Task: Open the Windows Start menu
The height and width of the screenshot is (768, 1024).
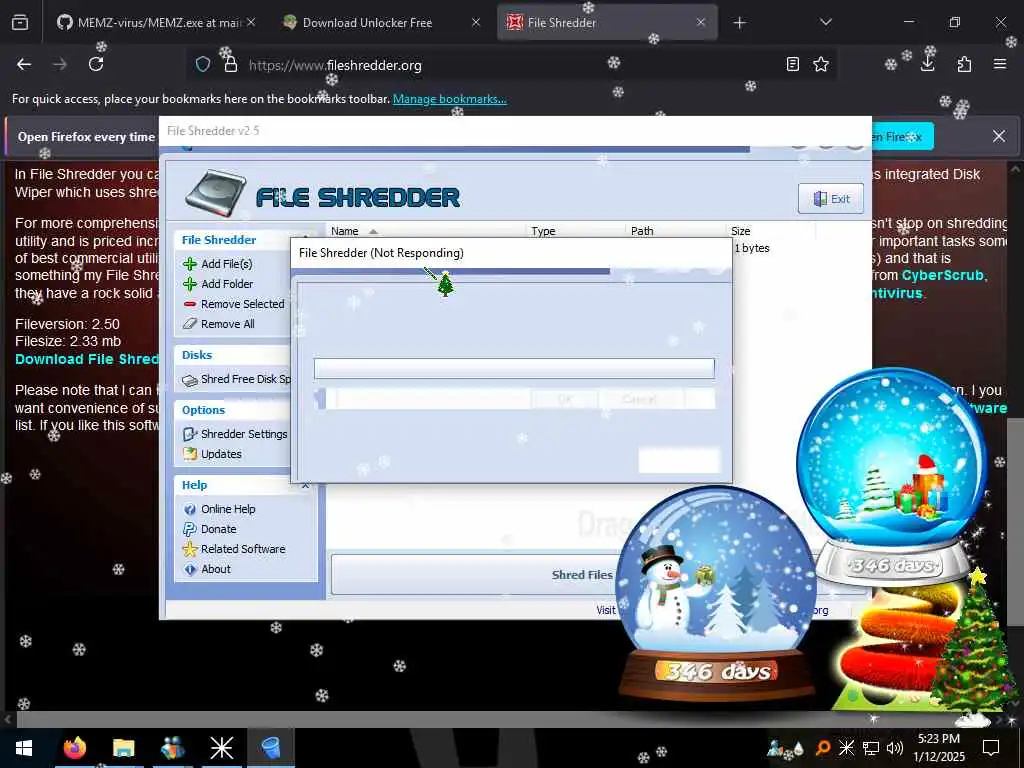Action: (24, 748)
